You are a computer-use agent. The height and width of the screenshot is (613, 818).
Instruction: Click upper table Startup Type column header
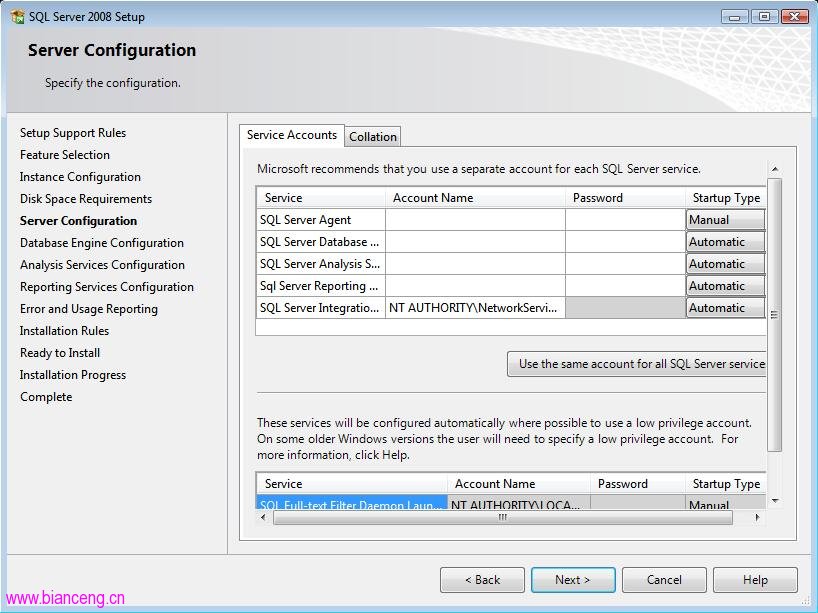726,198
